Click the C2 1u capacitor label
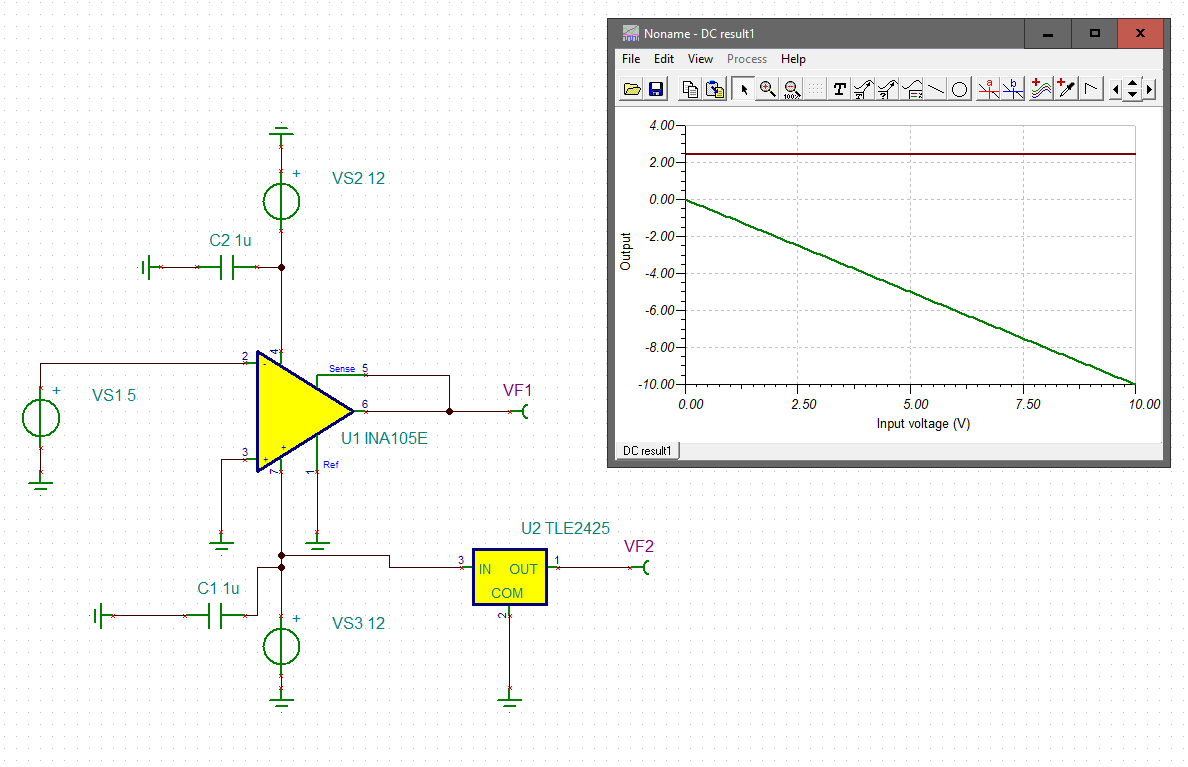 (x=230, y=240)
